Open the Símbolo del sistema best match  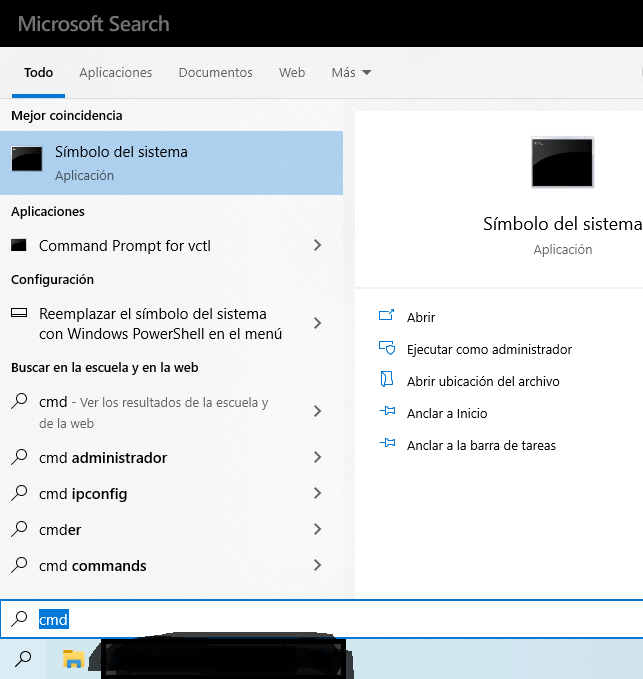pos(171,163)
